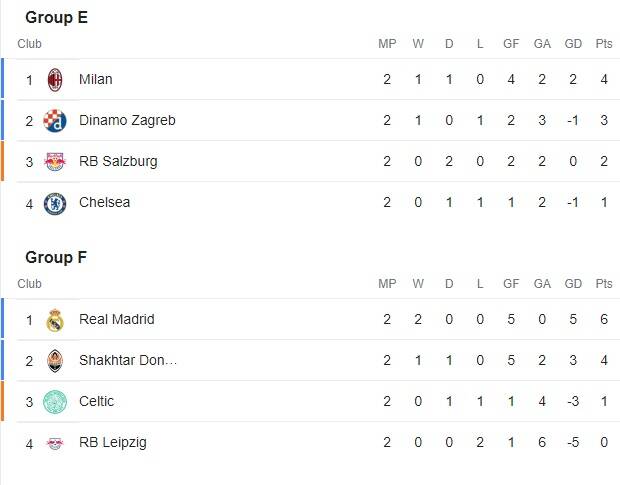This screenshot has width=620, height=485.
Task: Click the MP column header in Group E
Action: pos(387,44)
